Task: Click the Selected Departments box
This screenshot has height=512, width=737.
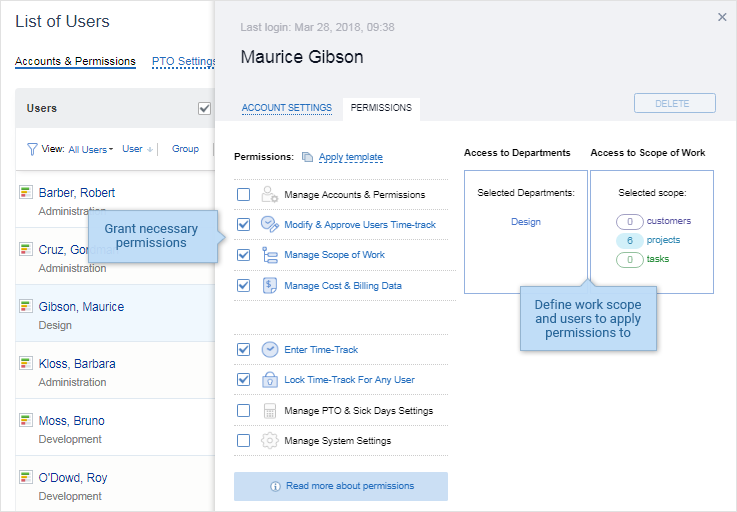Action: click(526, 232)
